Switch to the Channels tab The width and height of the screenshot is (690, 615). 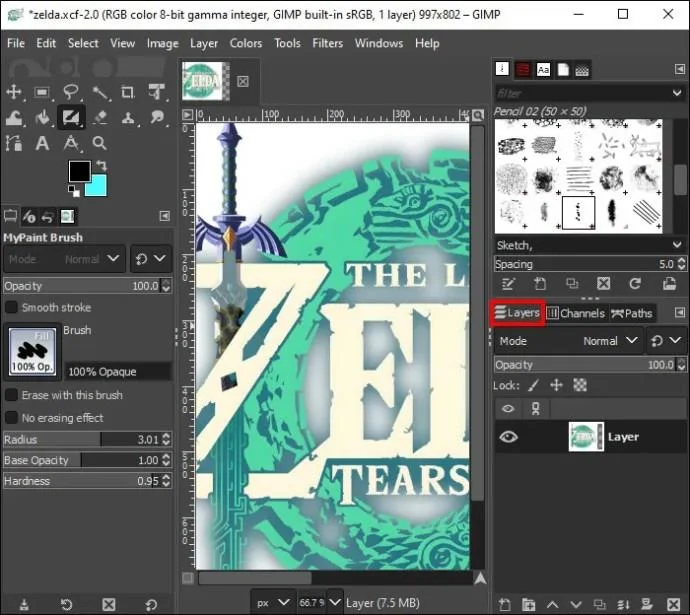click(576, 313)
